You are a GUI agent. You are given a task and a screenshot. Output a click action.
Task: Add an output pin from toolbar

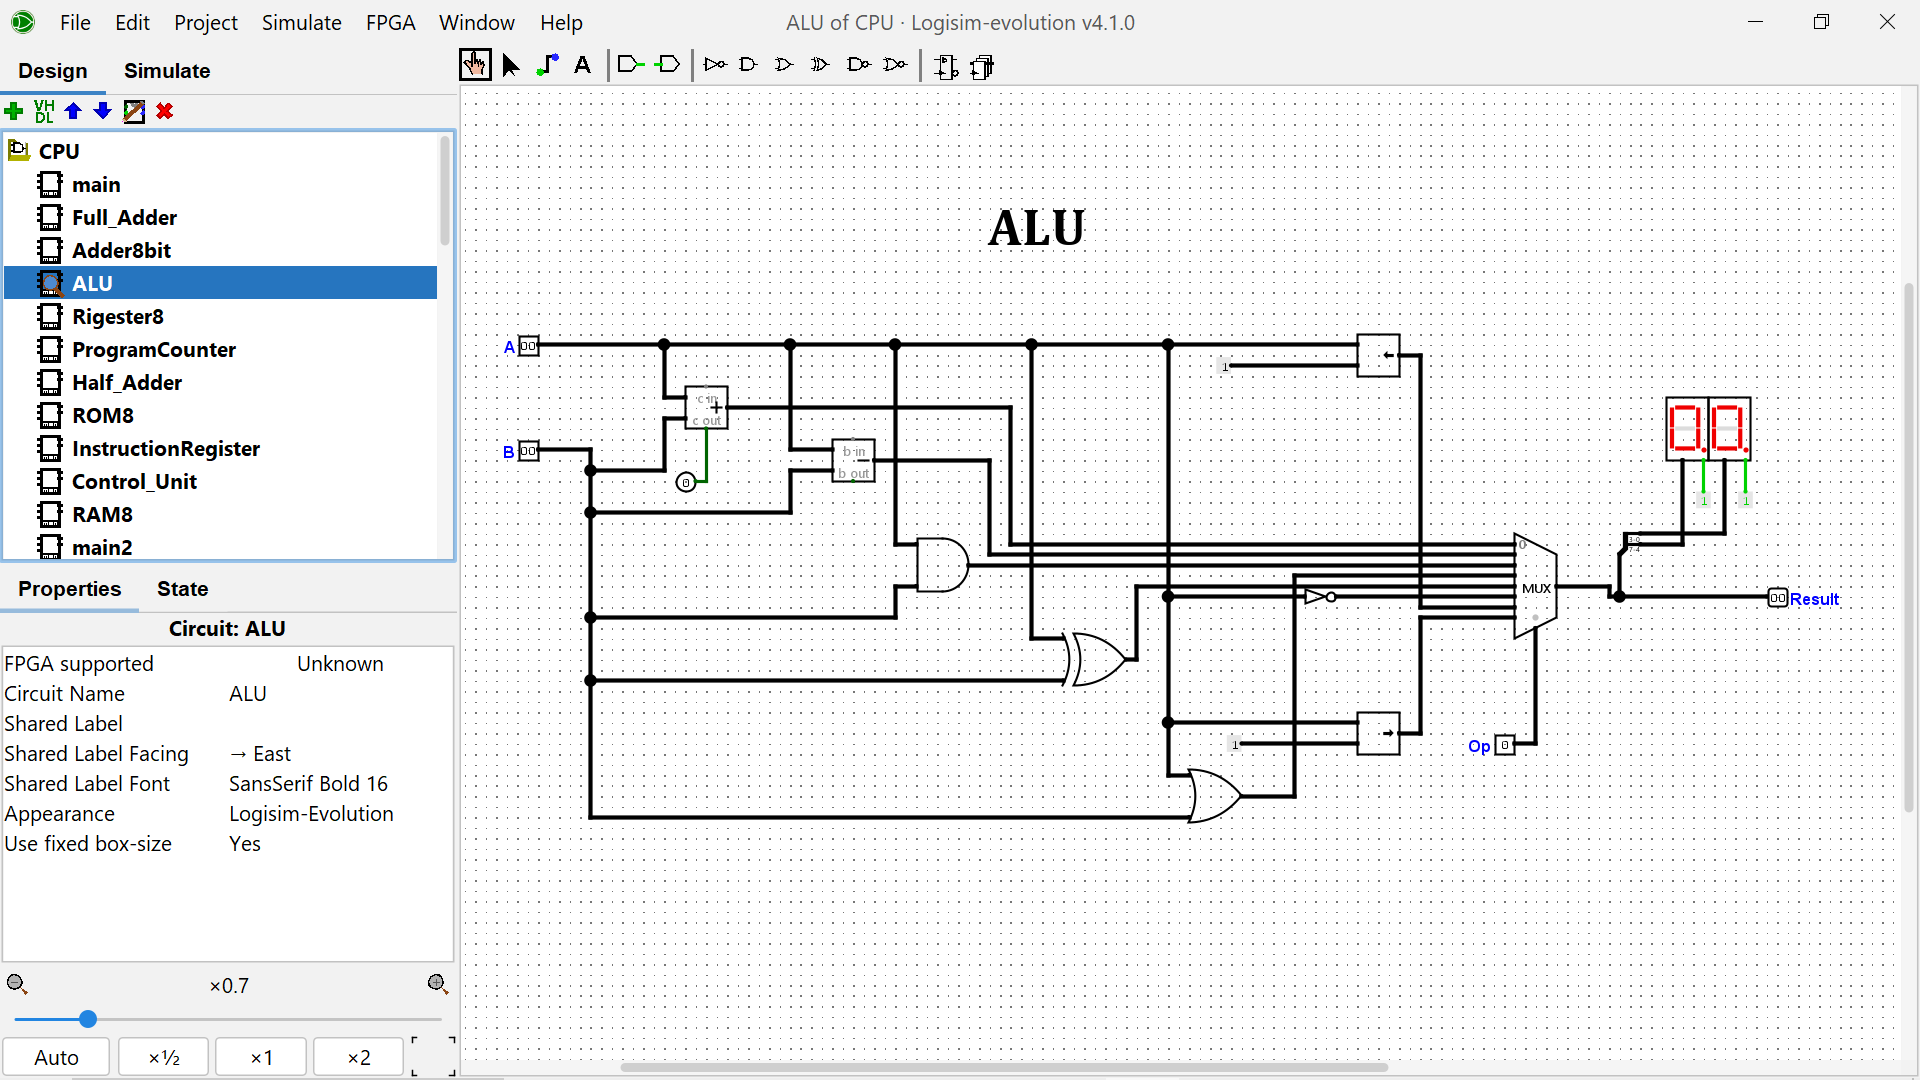click(x=668, y=65)
